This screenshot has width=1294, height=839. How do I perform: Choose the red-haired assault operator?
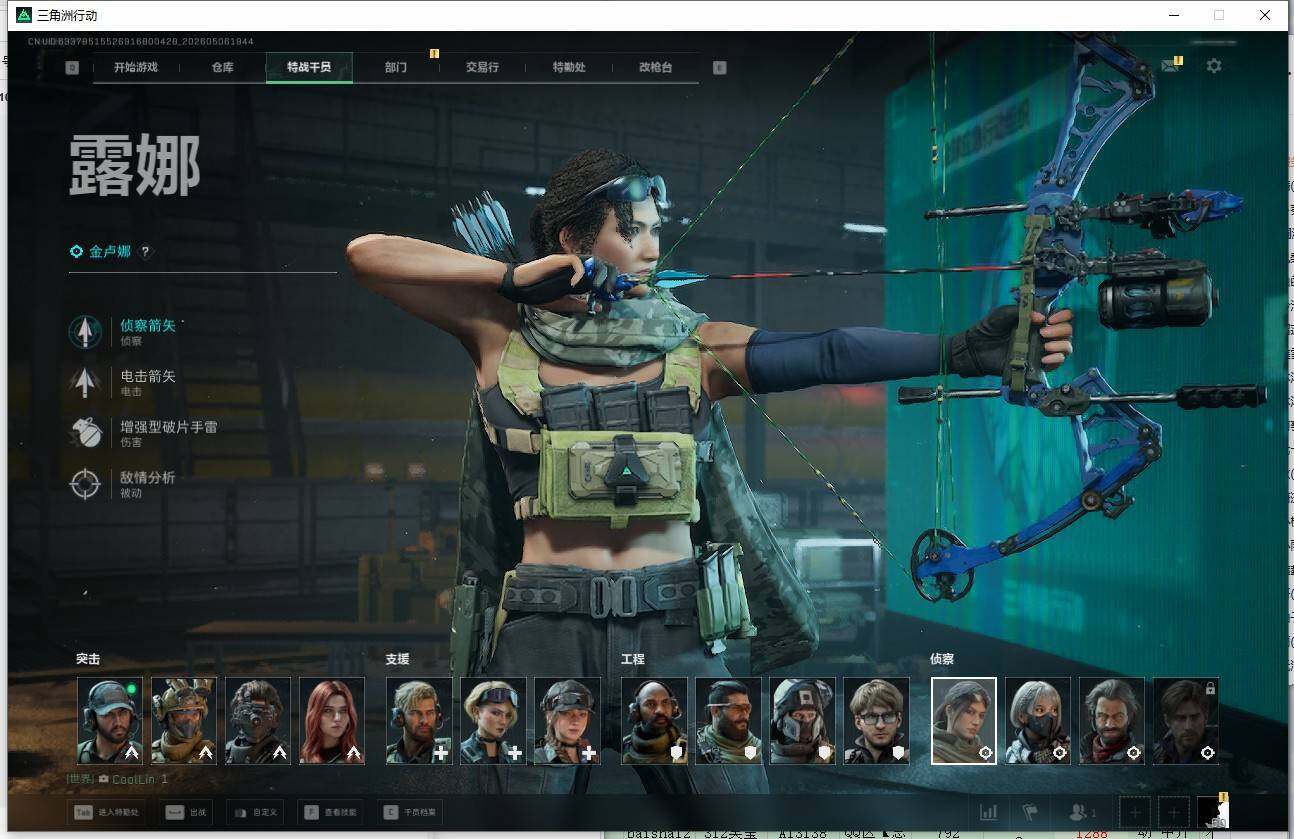coord(332,721)
